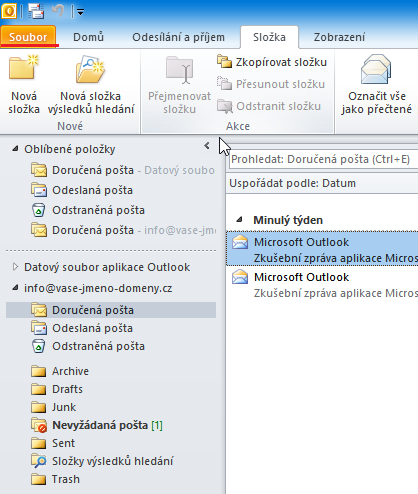Select Doručená pošta under info@ account

click(x=111, y=310)
